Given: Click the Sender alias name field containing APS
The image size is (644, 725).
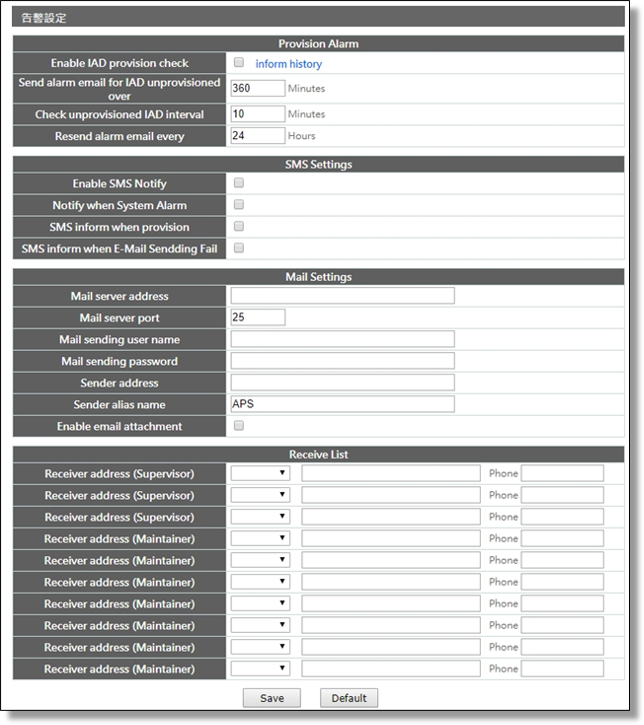Looking at the screenshot, I should click(x=343, y=404).
